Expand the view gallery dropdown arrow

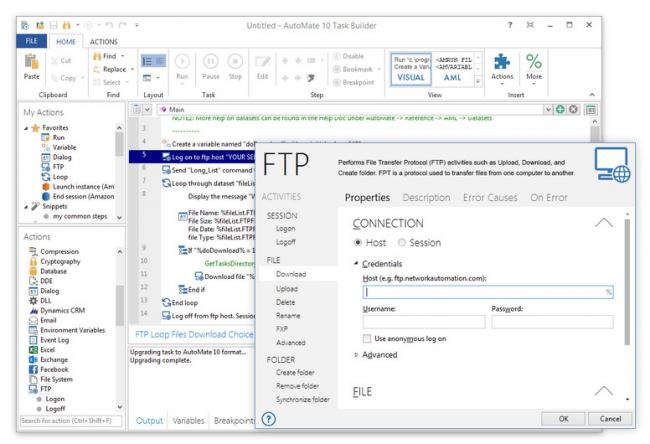tap(478, 82)
